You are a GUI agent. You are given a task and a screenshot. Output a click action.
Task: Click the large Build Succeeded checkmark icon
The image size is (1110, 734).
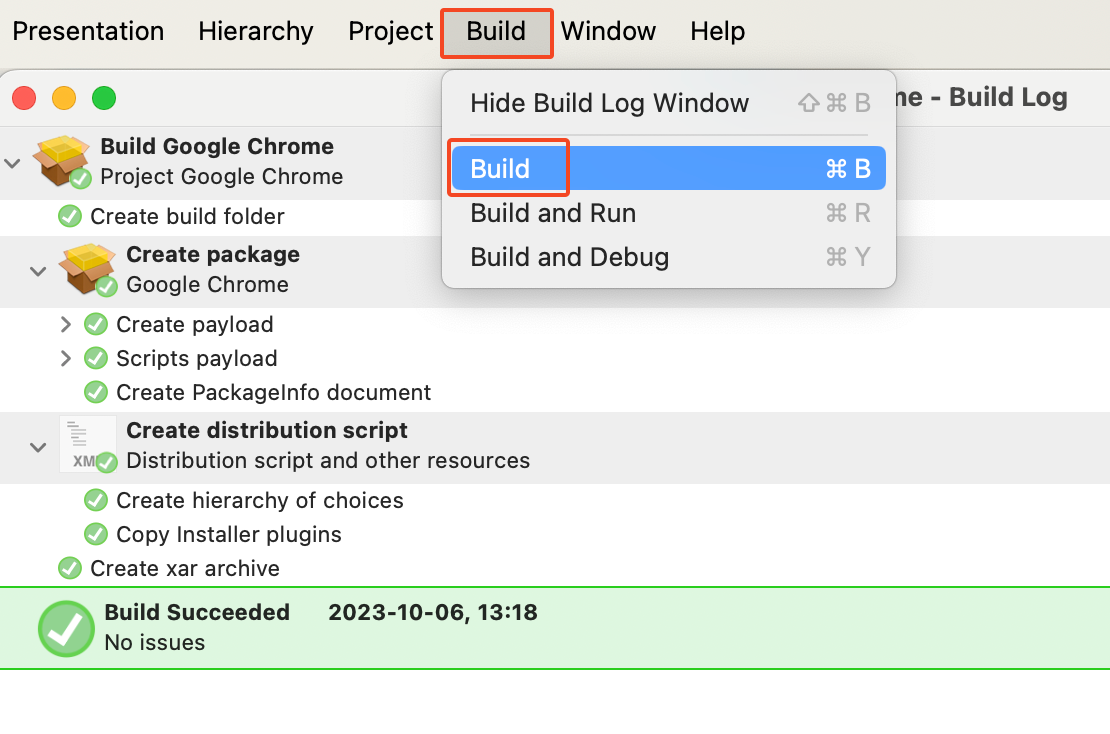point(67,628)
